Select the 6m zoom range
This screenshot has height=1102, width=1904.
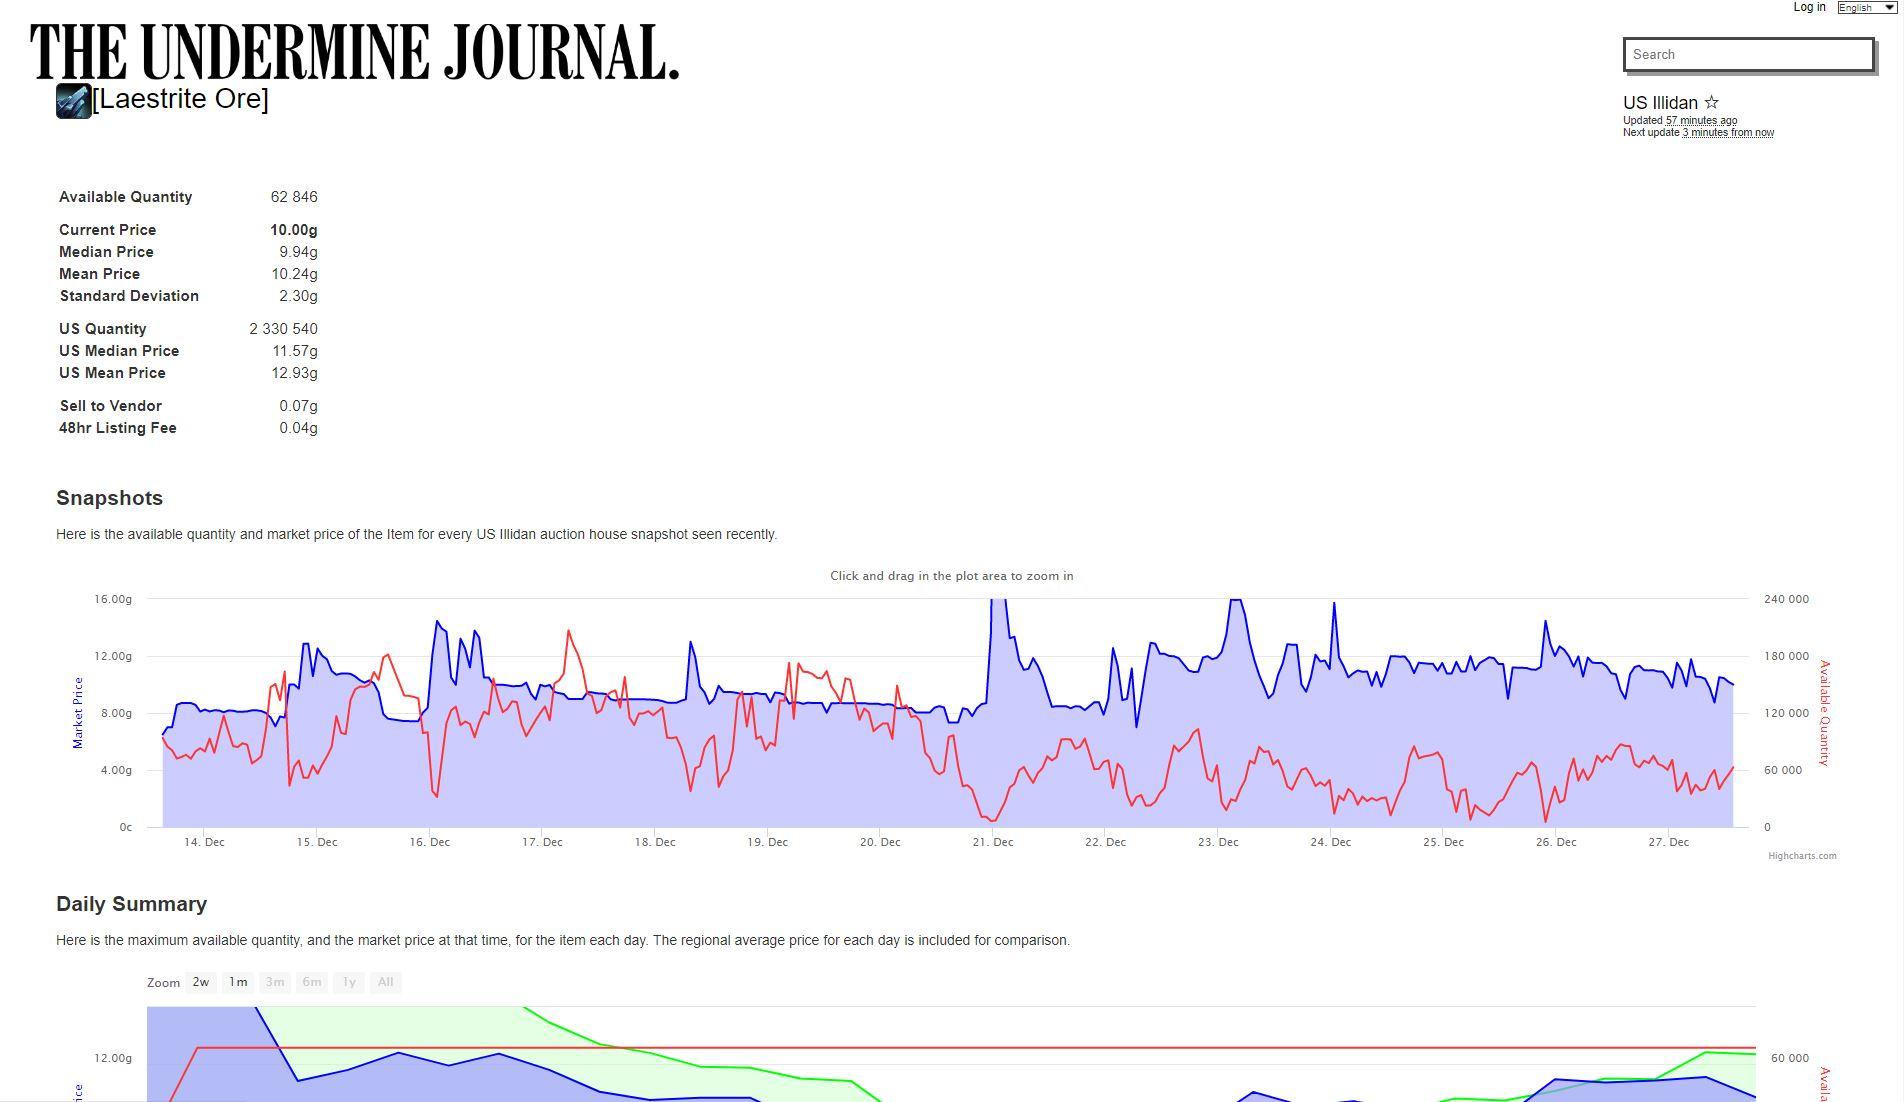[311, 982]
